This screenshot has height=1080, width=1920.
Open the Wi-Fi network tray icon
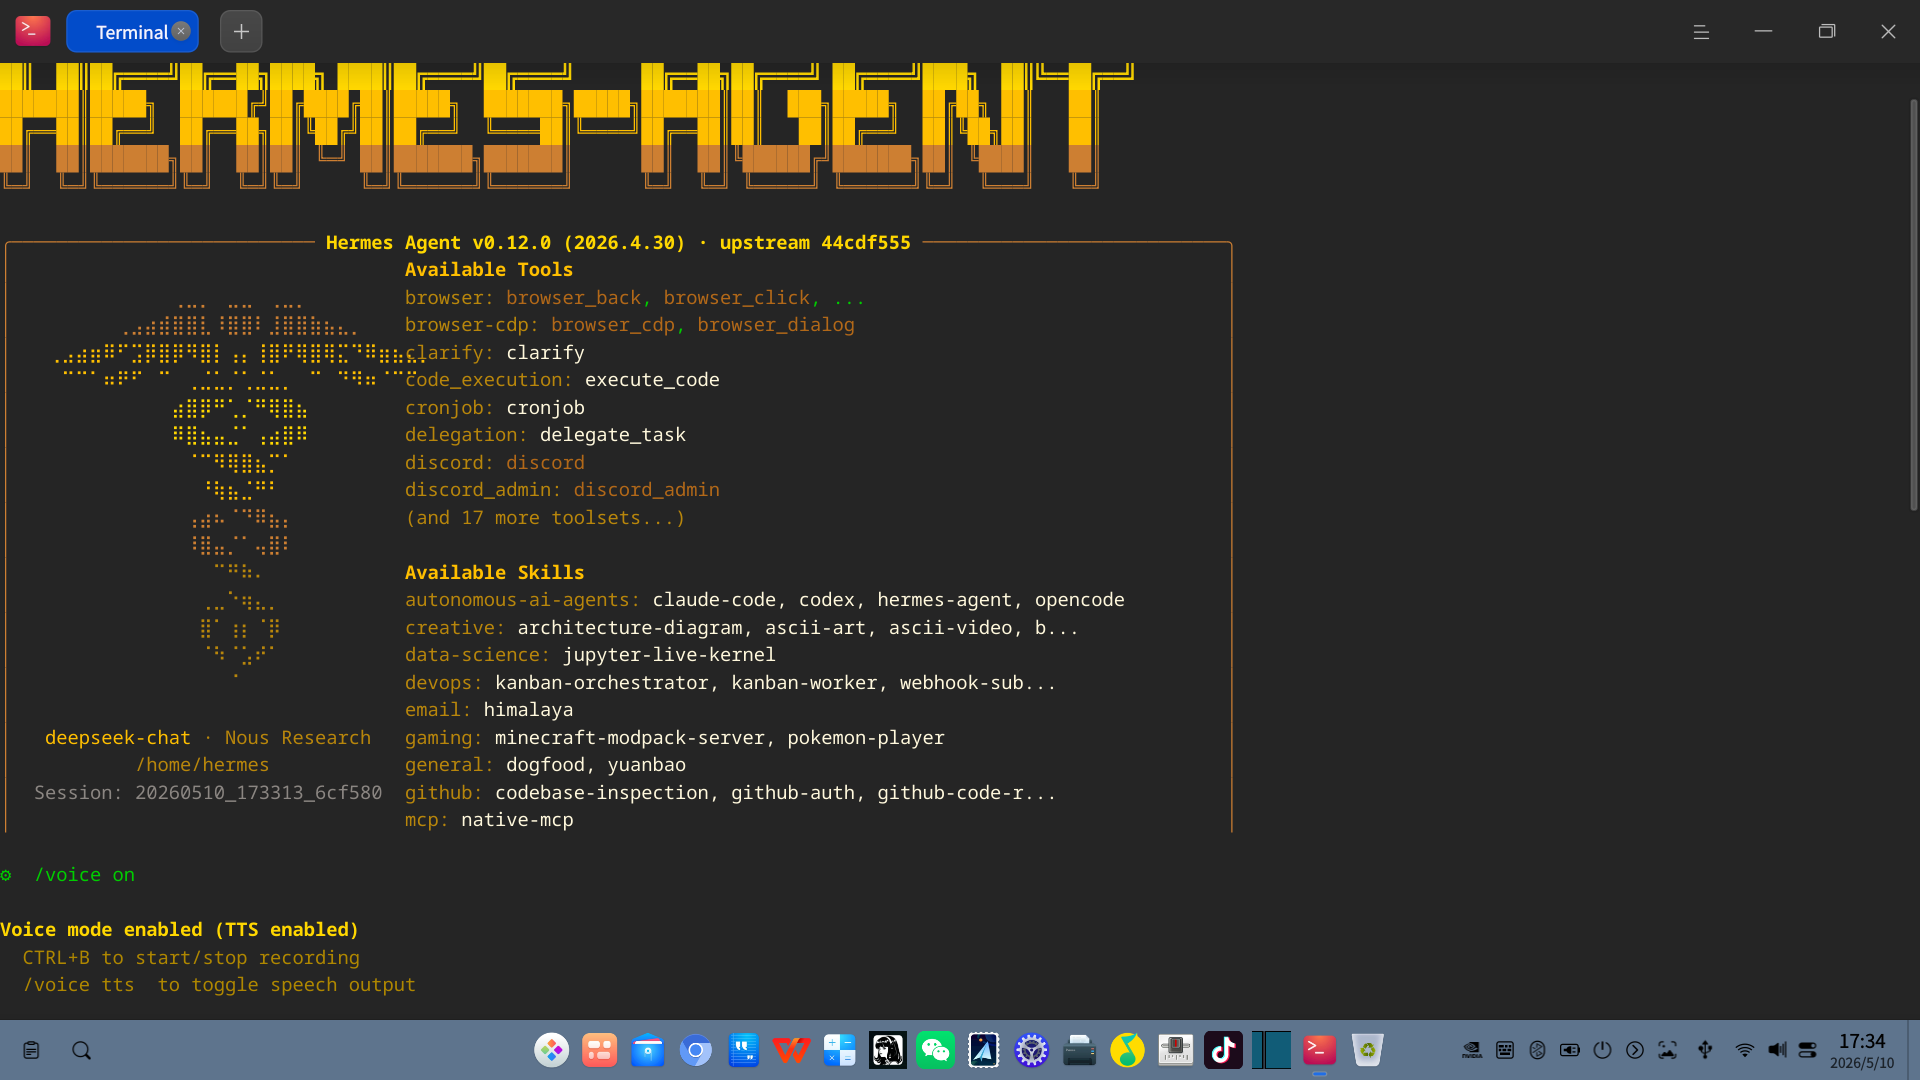[1745, 1050]
